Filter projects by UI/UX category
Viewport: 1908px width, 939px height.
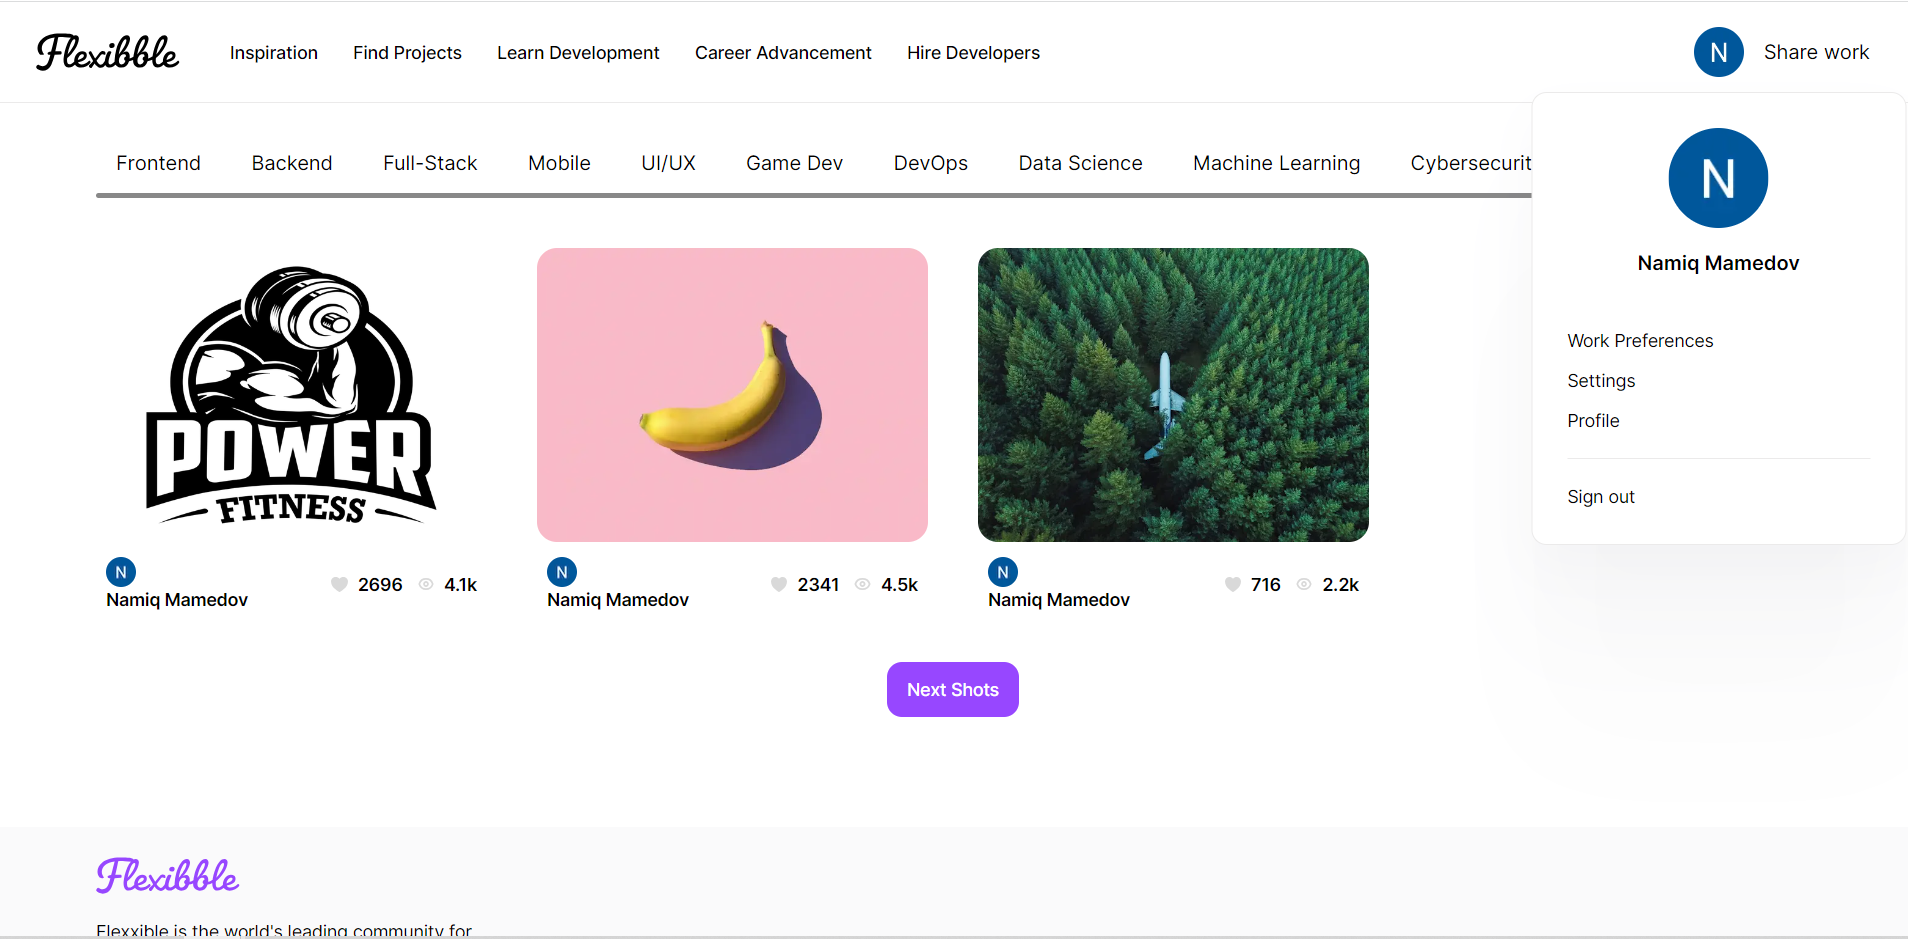point(668,163)
